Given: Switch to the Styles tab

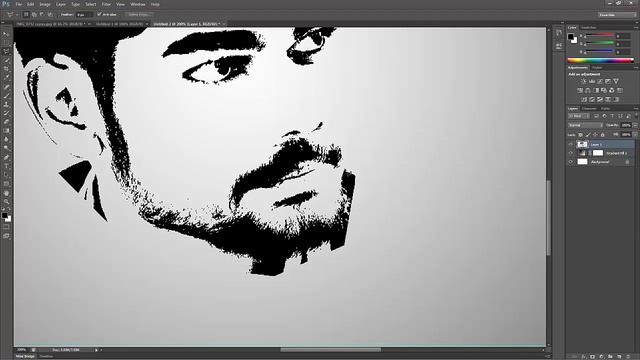Looking at the screenshot, I should 597,68.
